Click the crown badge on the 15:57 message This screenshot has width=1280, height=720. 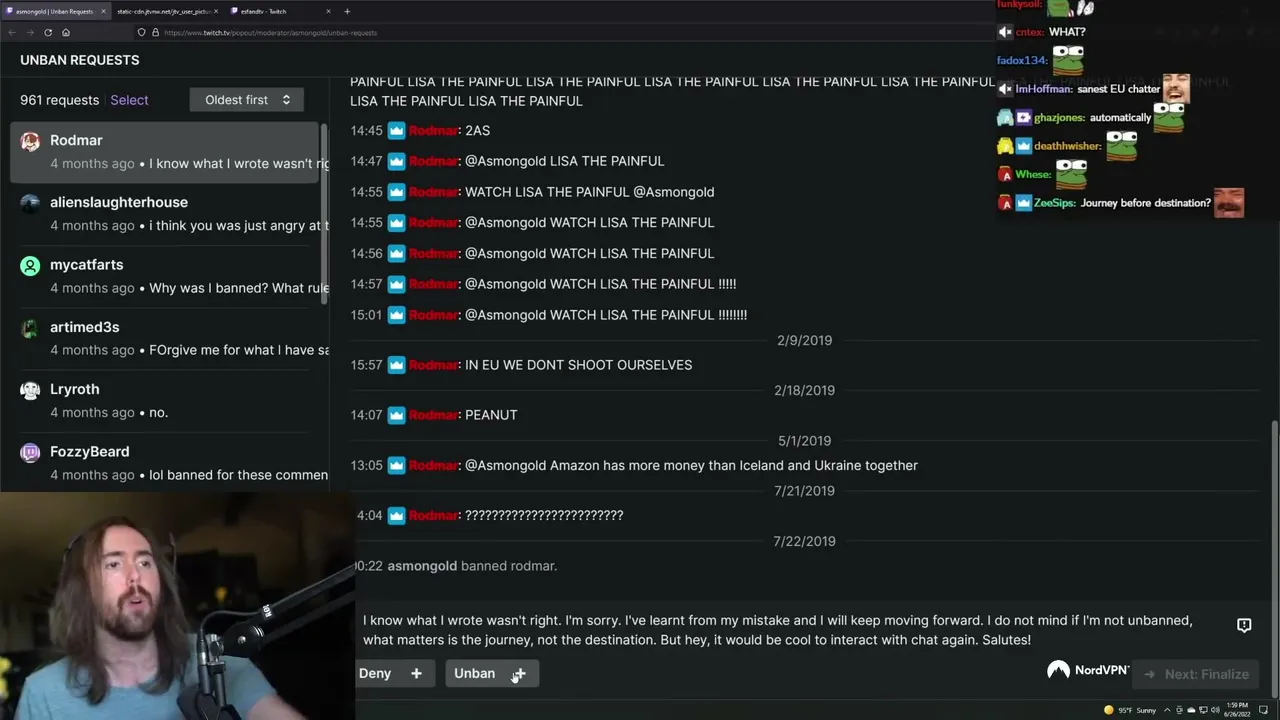tap(396, 365)
